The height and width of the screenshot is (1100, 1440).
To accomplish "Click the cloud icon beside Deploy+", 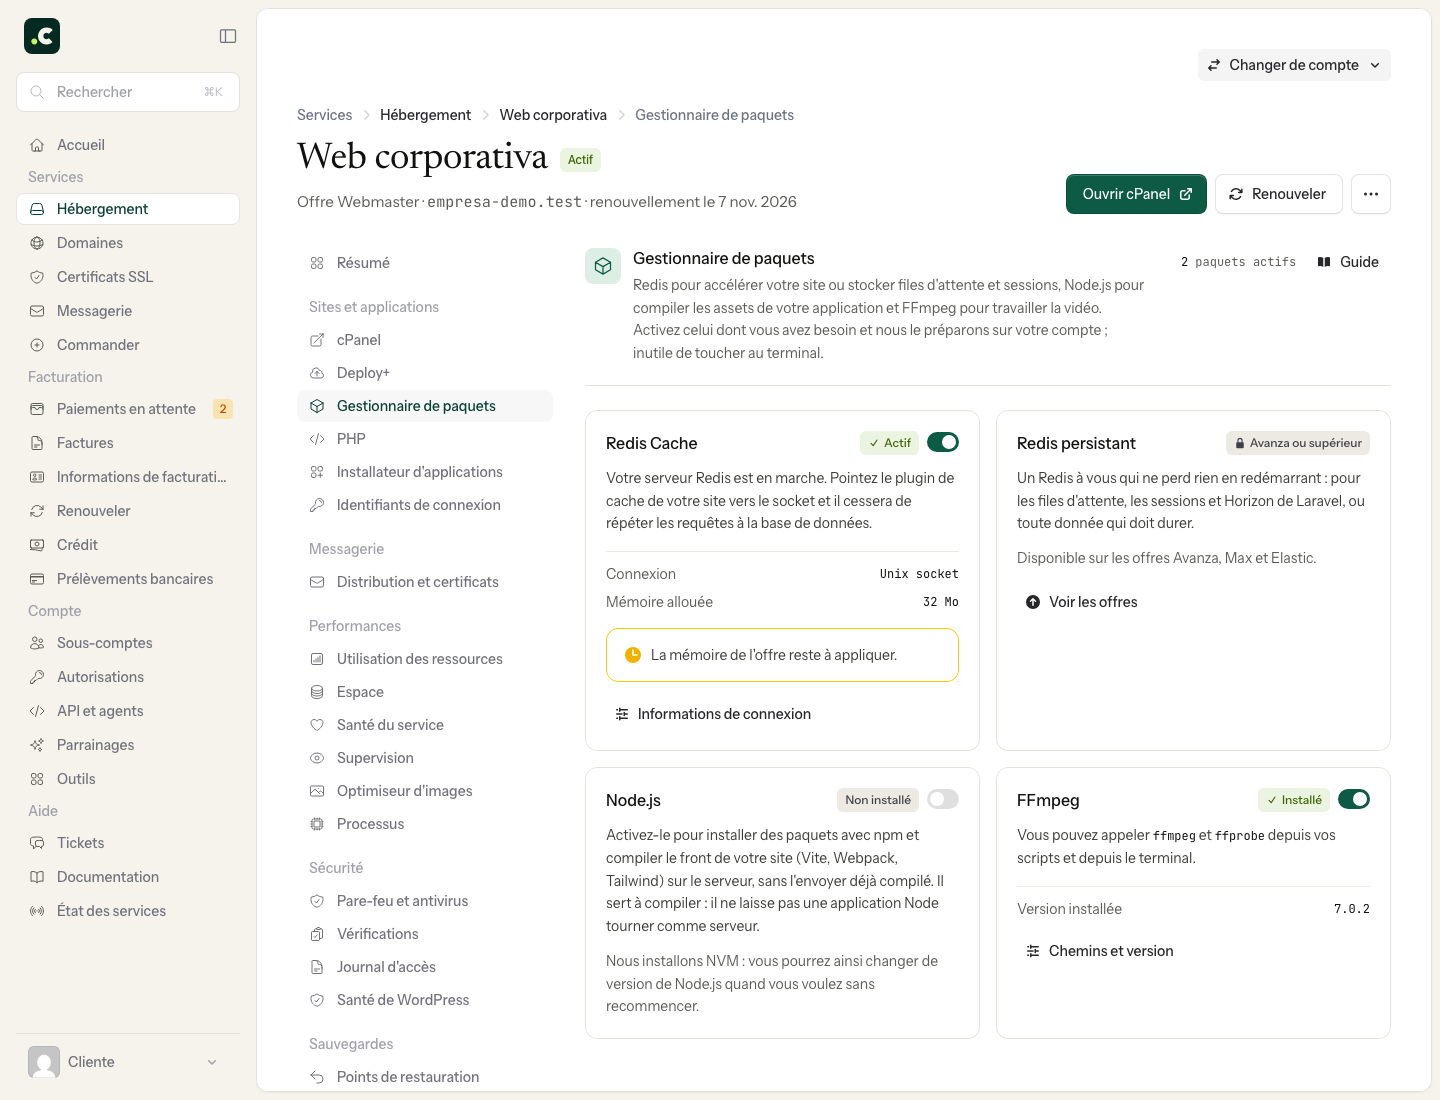I will coord(317,373).
